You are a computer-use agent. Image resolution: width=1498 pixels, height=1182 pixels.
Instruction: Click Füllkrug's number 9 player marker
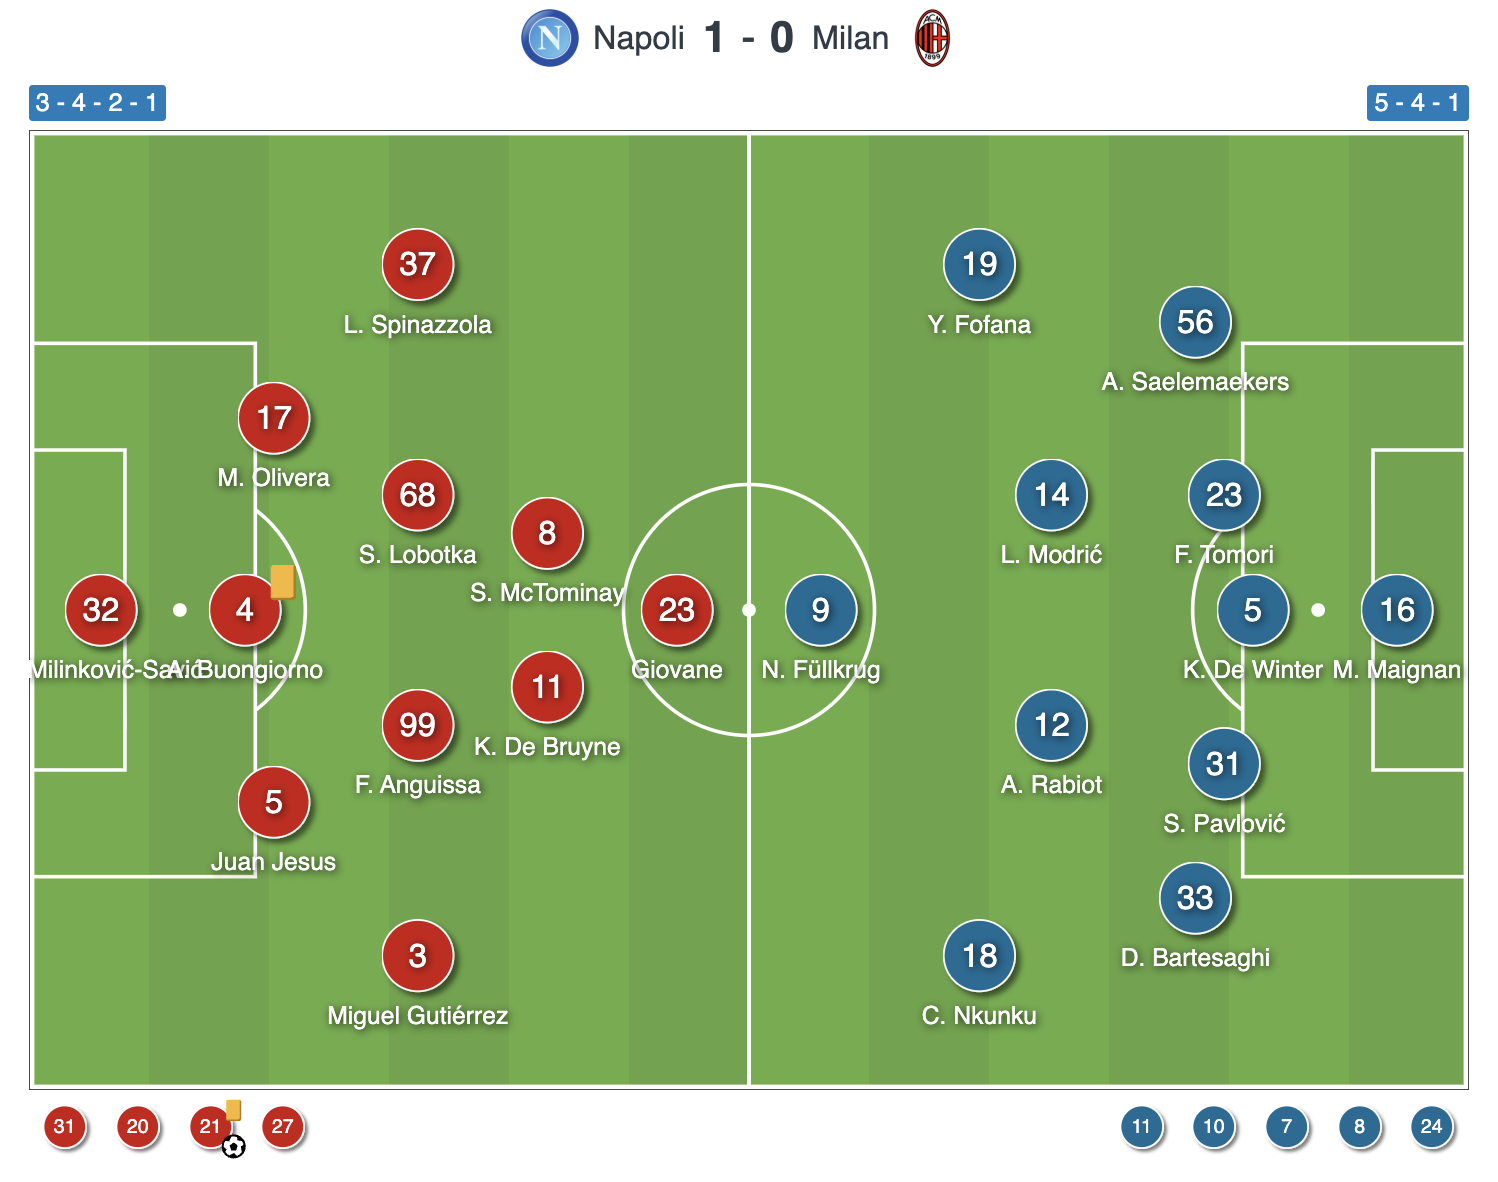(821, 610)
